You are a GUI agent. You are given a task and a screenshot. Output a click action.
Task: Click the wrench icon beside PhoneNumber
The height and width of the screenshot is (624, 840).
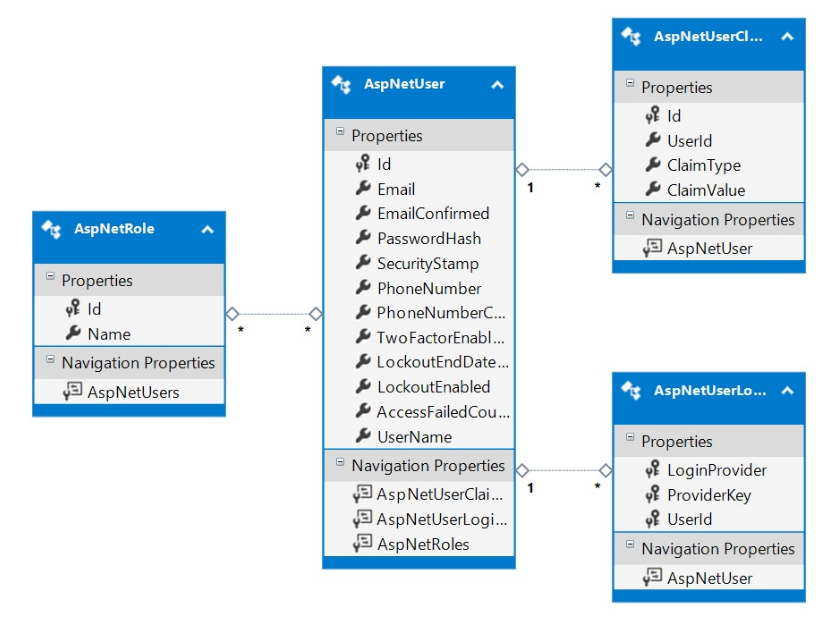tap(363, 288)
